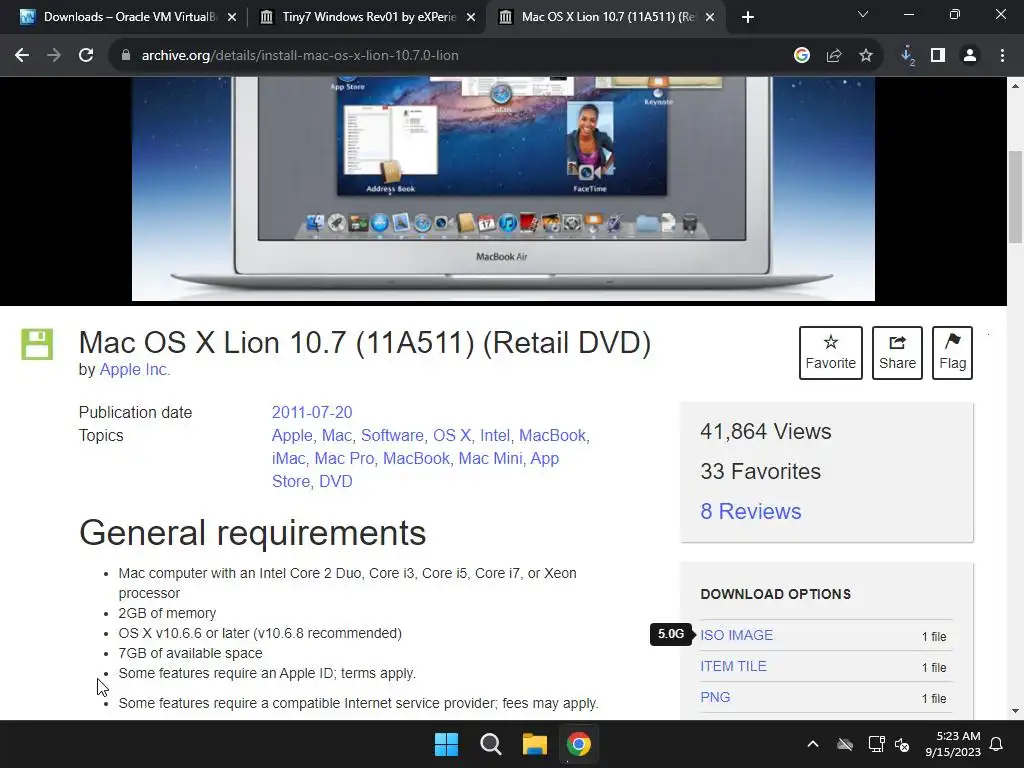Open the PNG download option
The image size is (1024, 768).
coord(715,697)
